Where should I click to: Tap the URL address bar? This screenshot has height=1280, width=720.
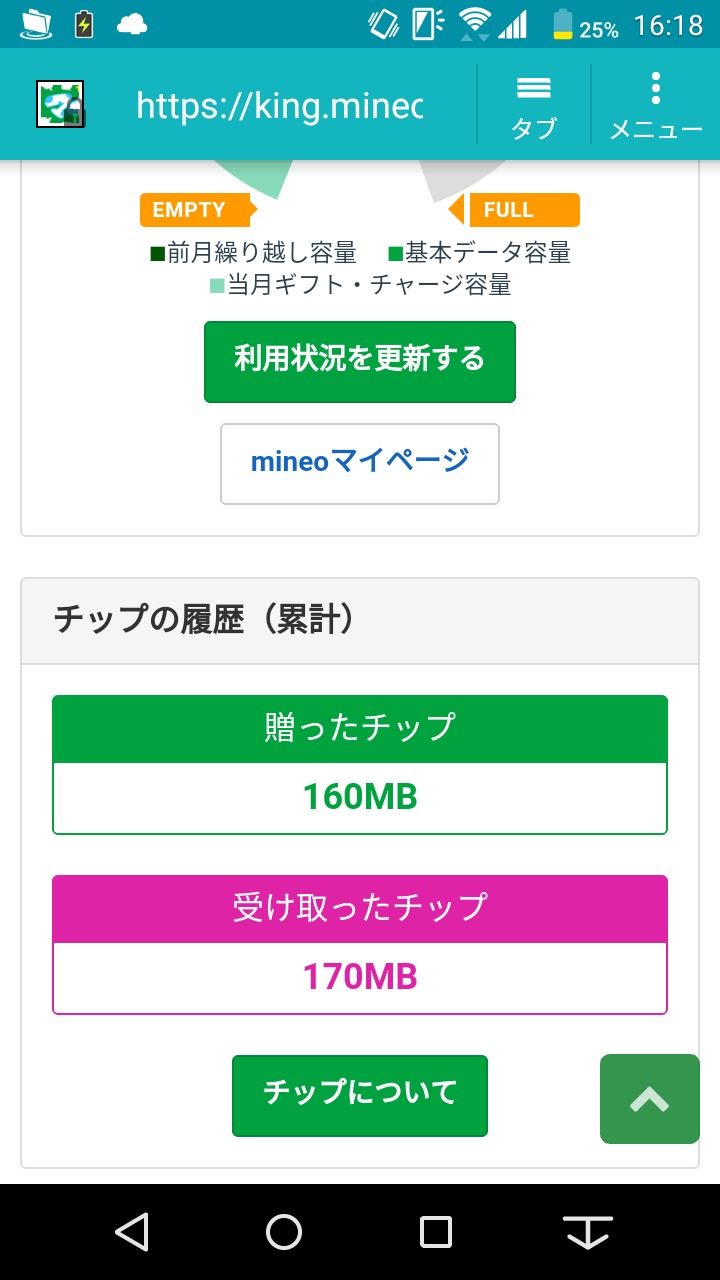pyautogui.click(x=280, y=105)
